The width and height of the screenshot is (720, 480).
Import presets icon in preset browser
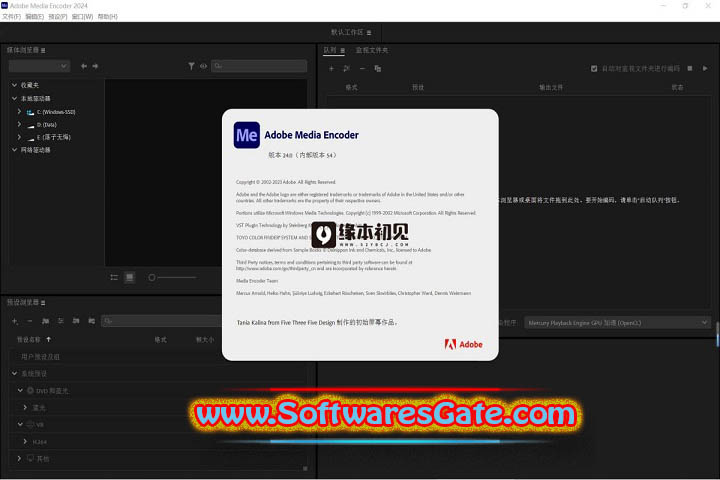[76, 321]
